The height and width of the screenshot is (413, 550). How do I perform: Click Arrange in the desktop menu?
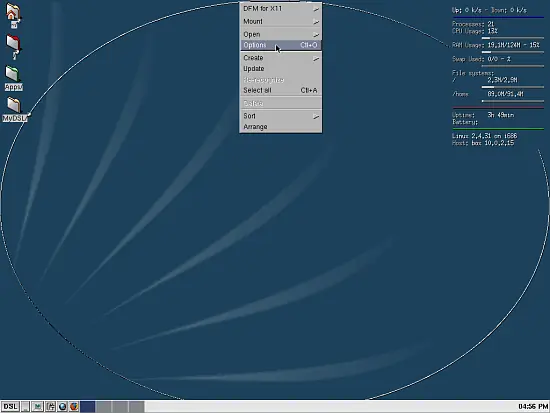tap(281, 127)
